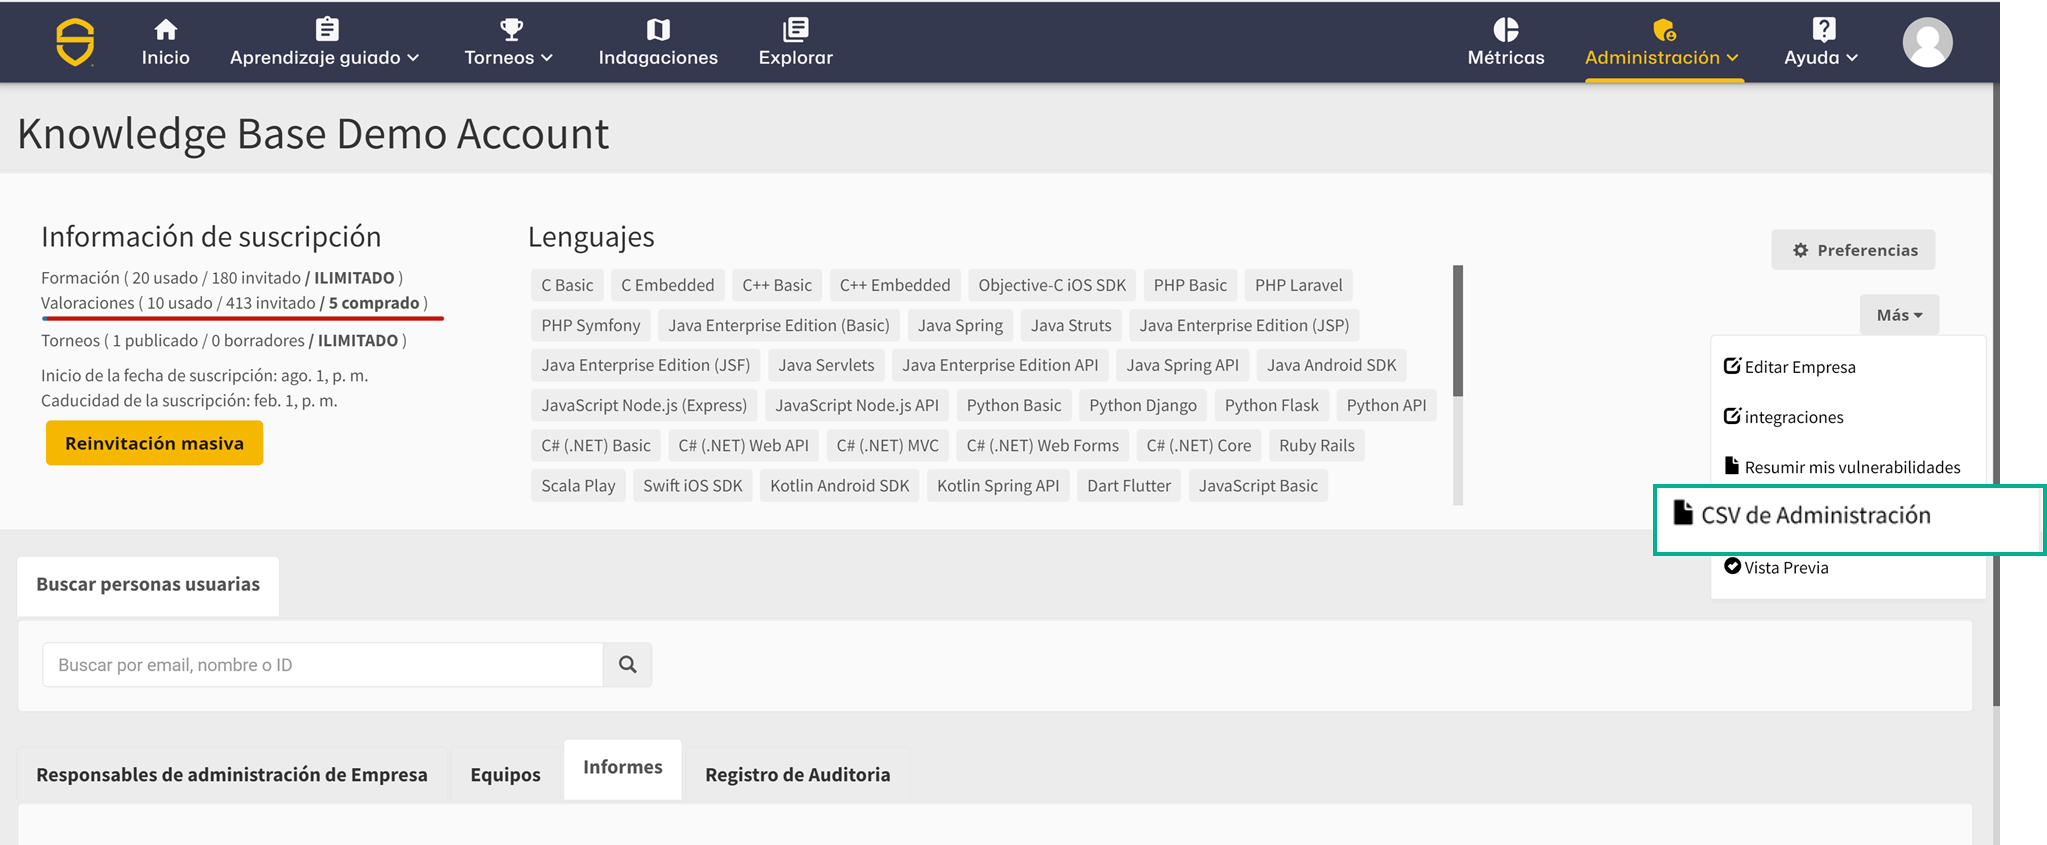Click the Python Django tag
Image resolution: width=2047 pixels, height=845 pixels.
(x=1143, y=405)
